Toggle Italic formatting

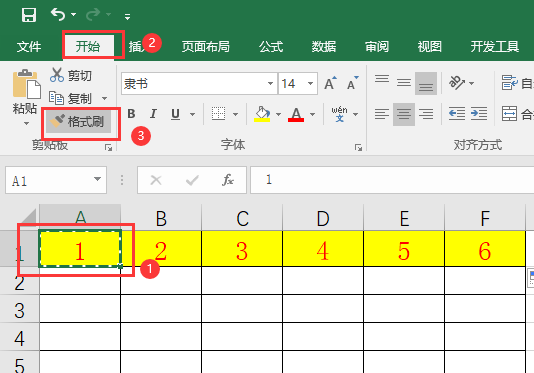(x=153, y=114)
